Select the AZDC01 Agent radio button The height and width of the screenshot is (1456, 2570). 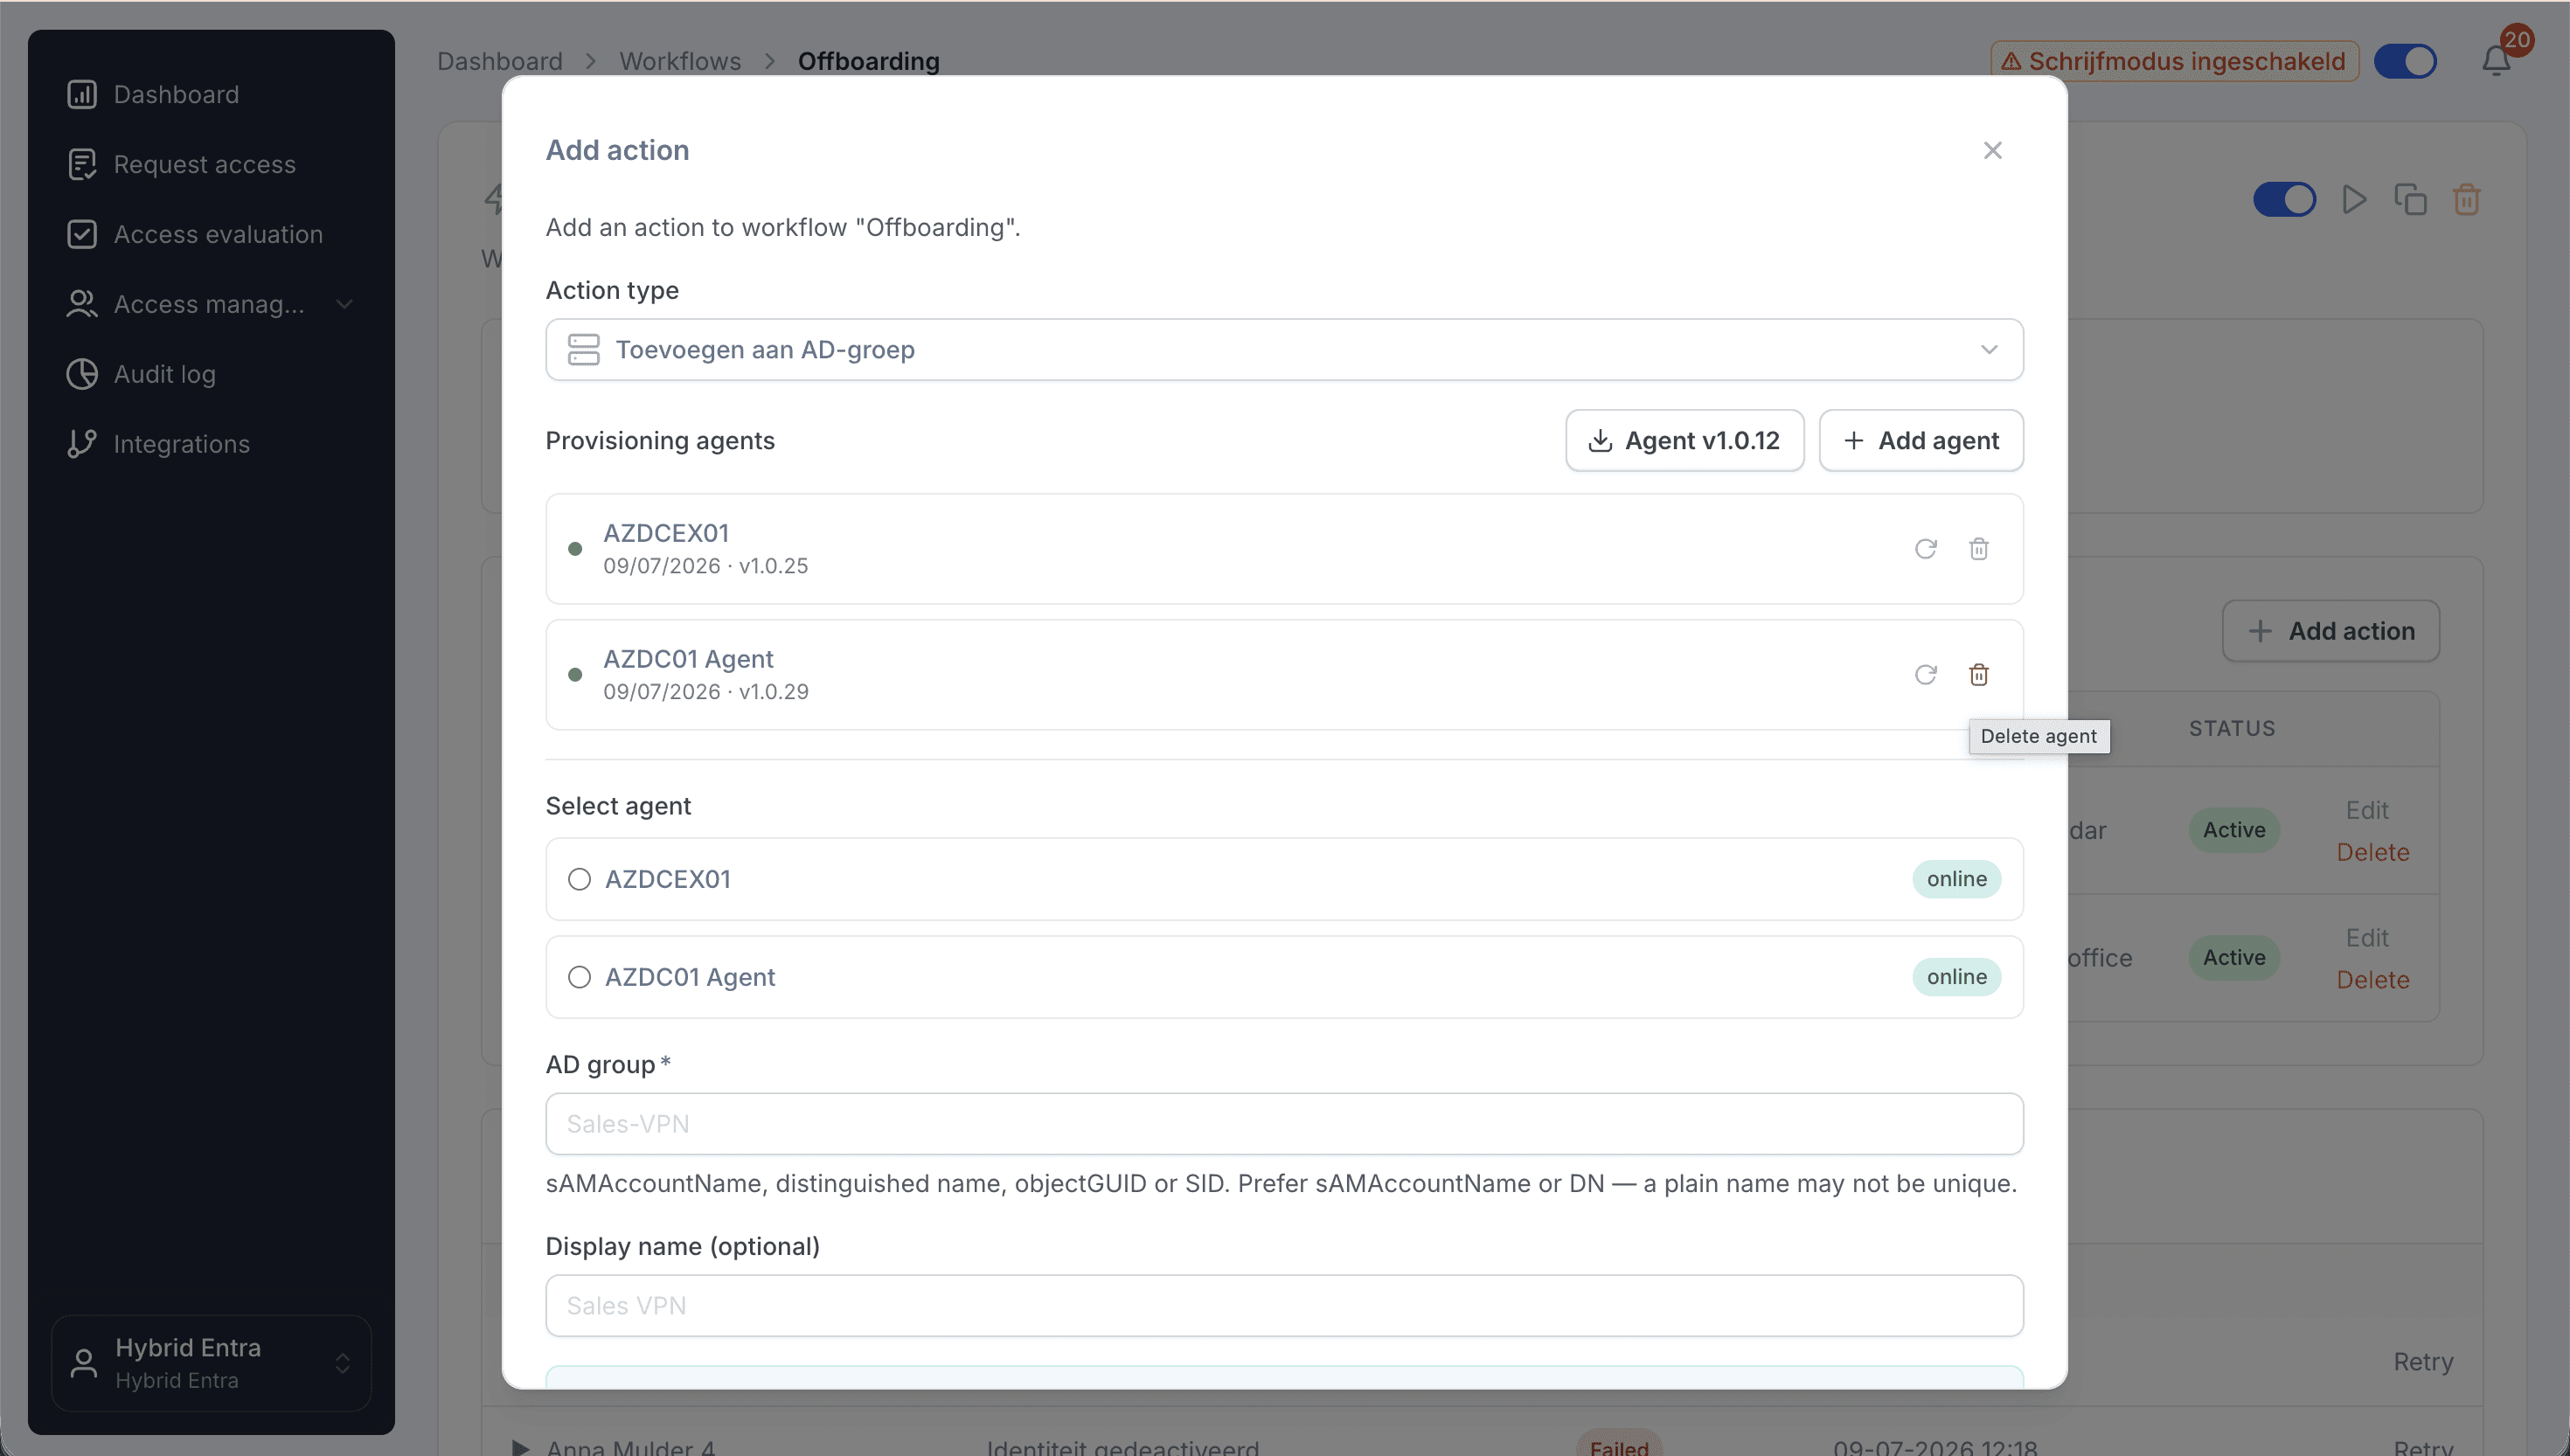pyautogui.click(x=580, y=977)
